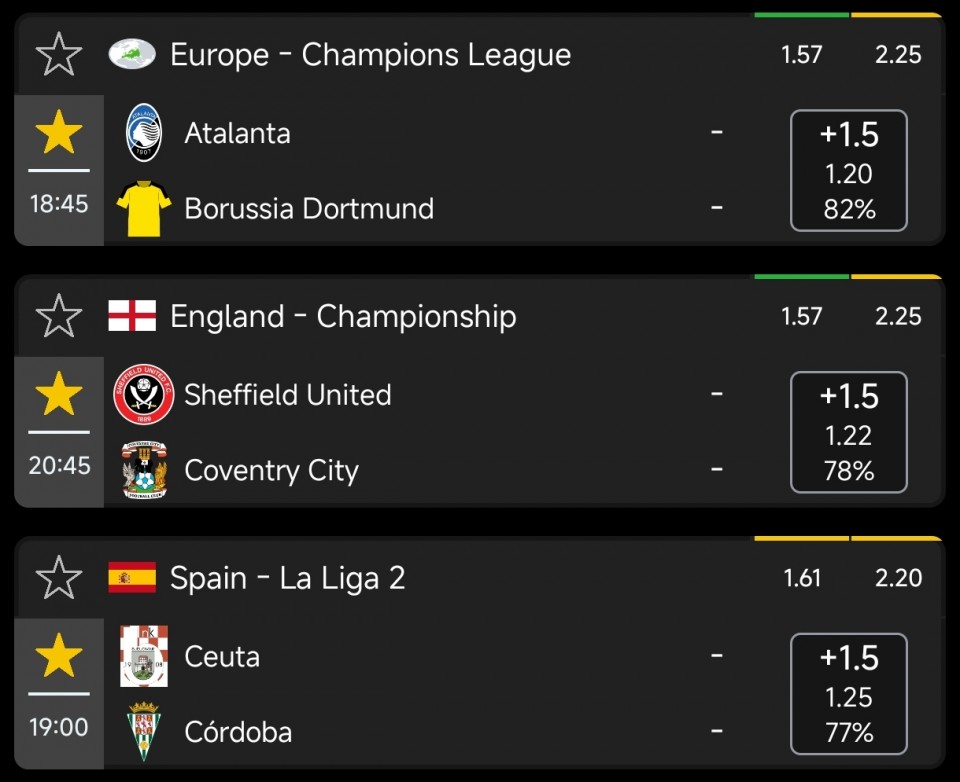Image resolution: width=960 pixels, height=782 pixels.
Task: Click the Coventry City club crest
Action: tap(144, 470)
